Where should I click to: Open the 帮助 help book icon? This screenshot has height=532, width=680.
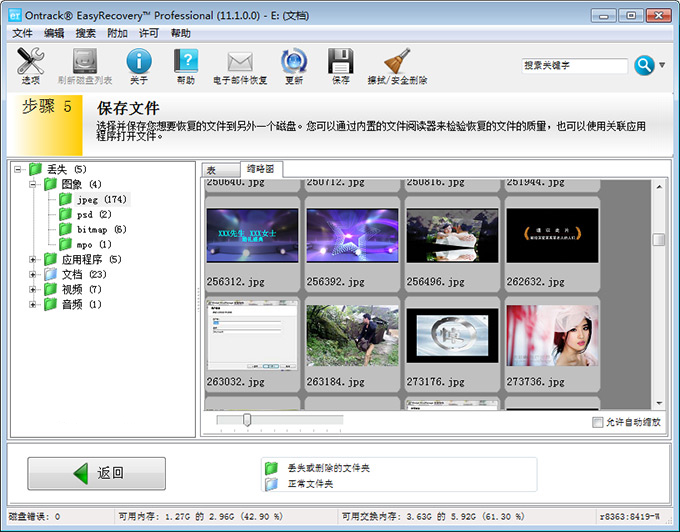(186, 66)
